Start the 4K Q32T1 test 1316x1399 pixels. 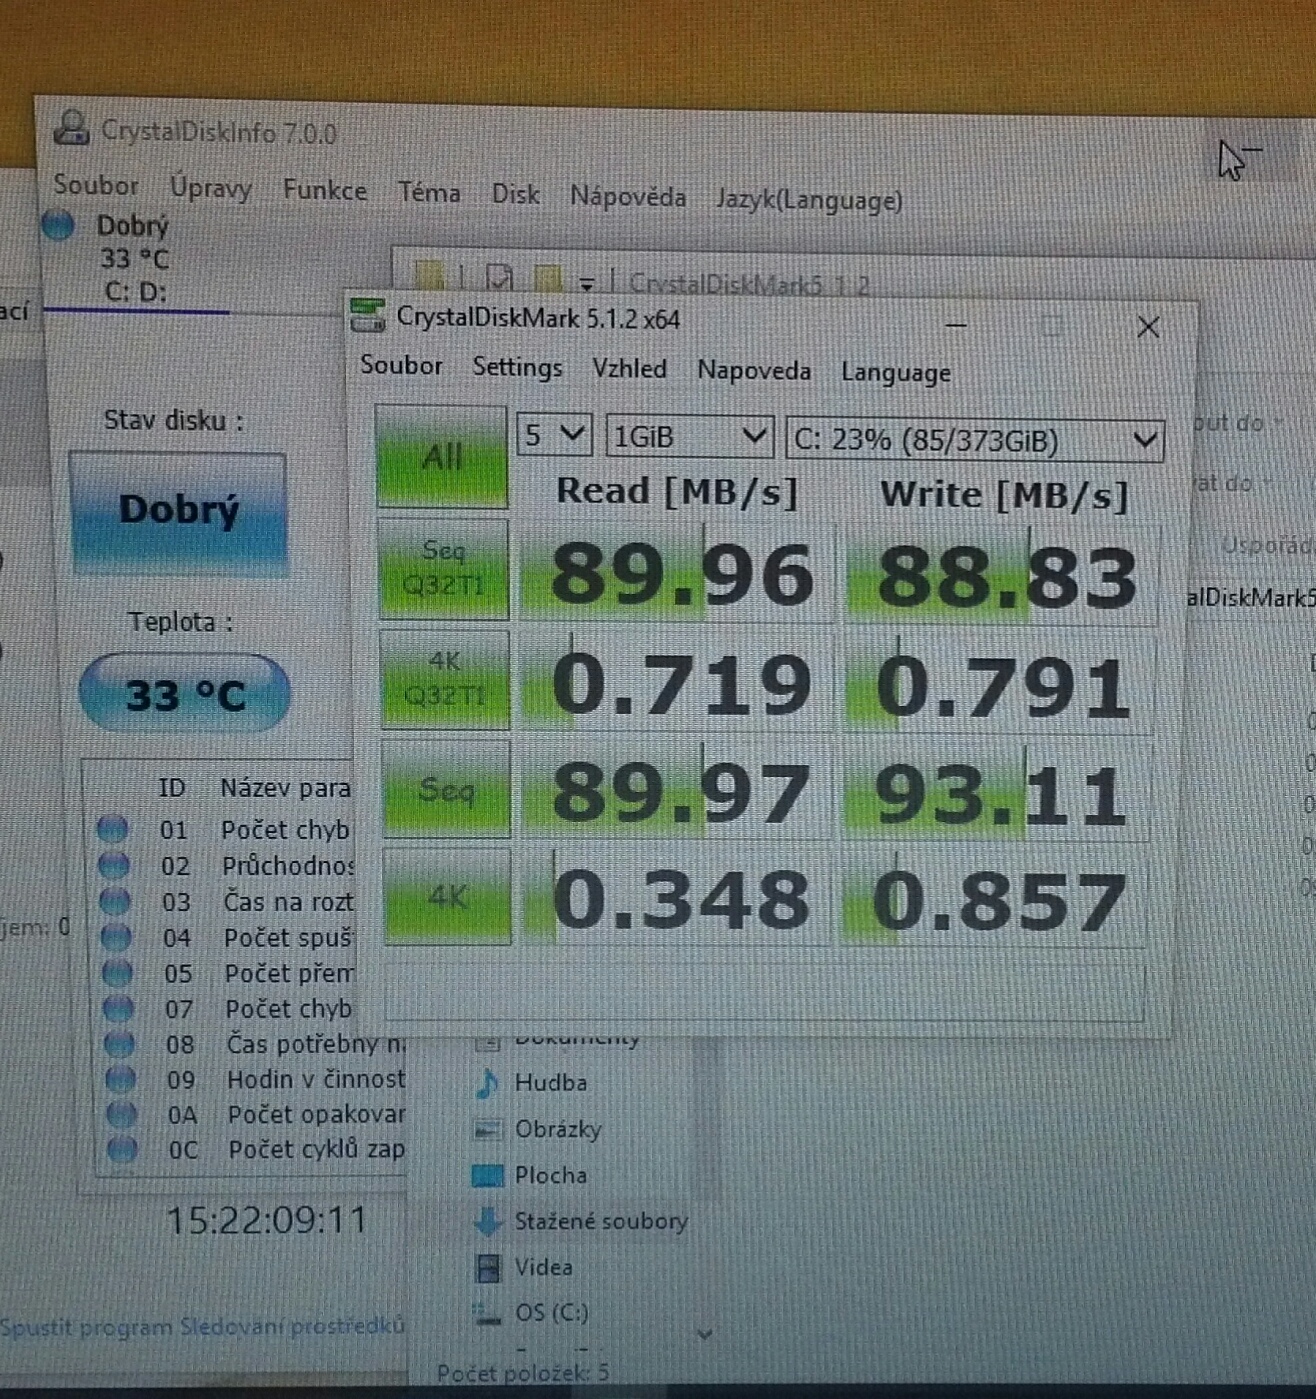pos(445,679)
